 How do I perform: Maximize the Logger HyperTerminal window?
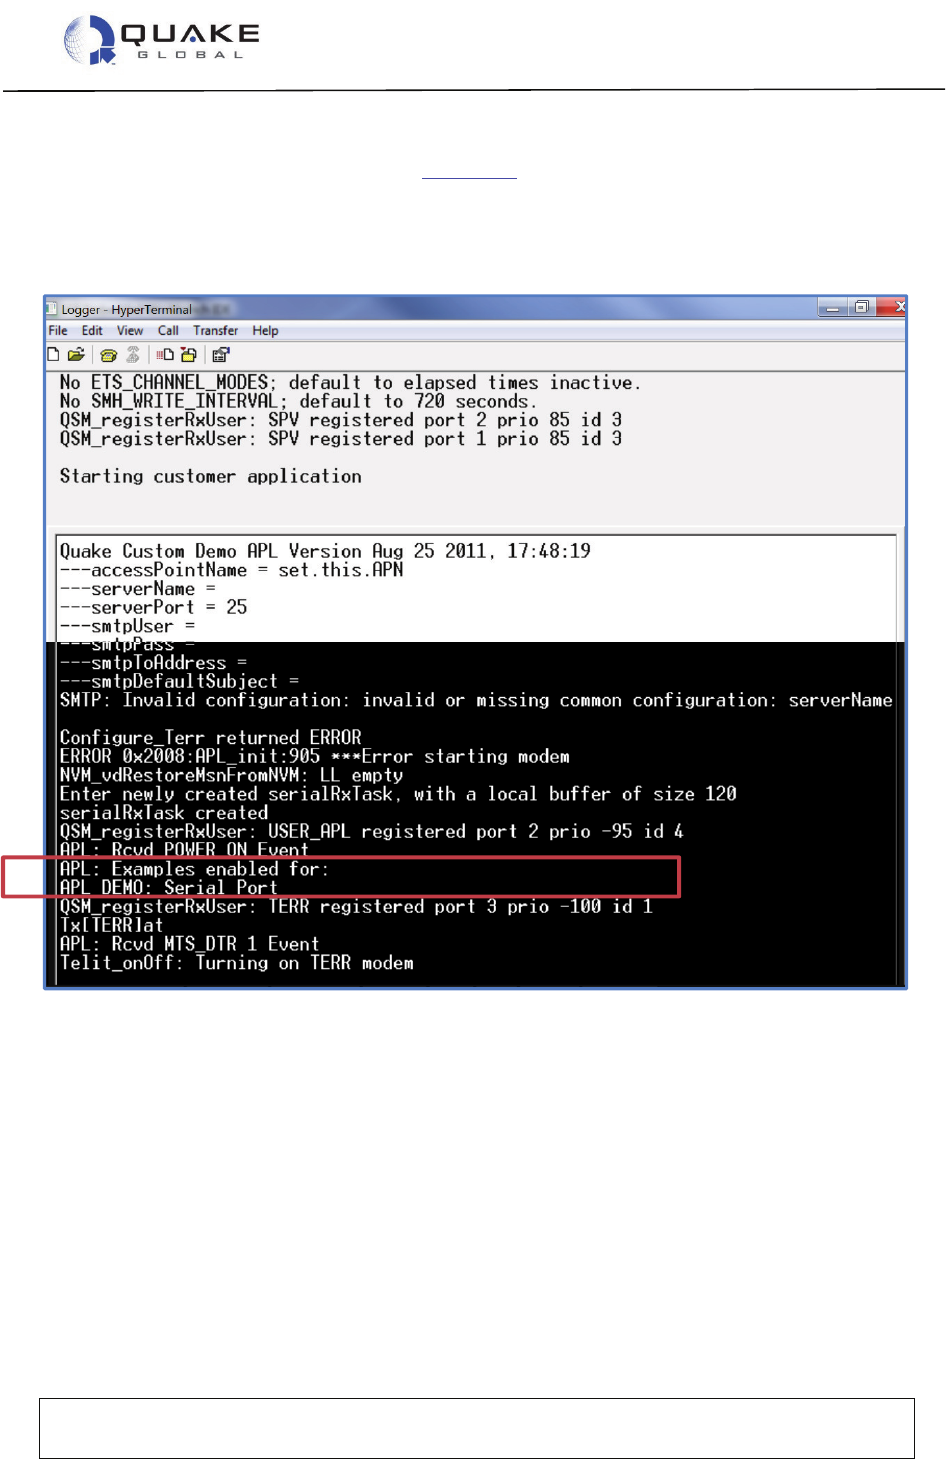(x=861, y=308)
